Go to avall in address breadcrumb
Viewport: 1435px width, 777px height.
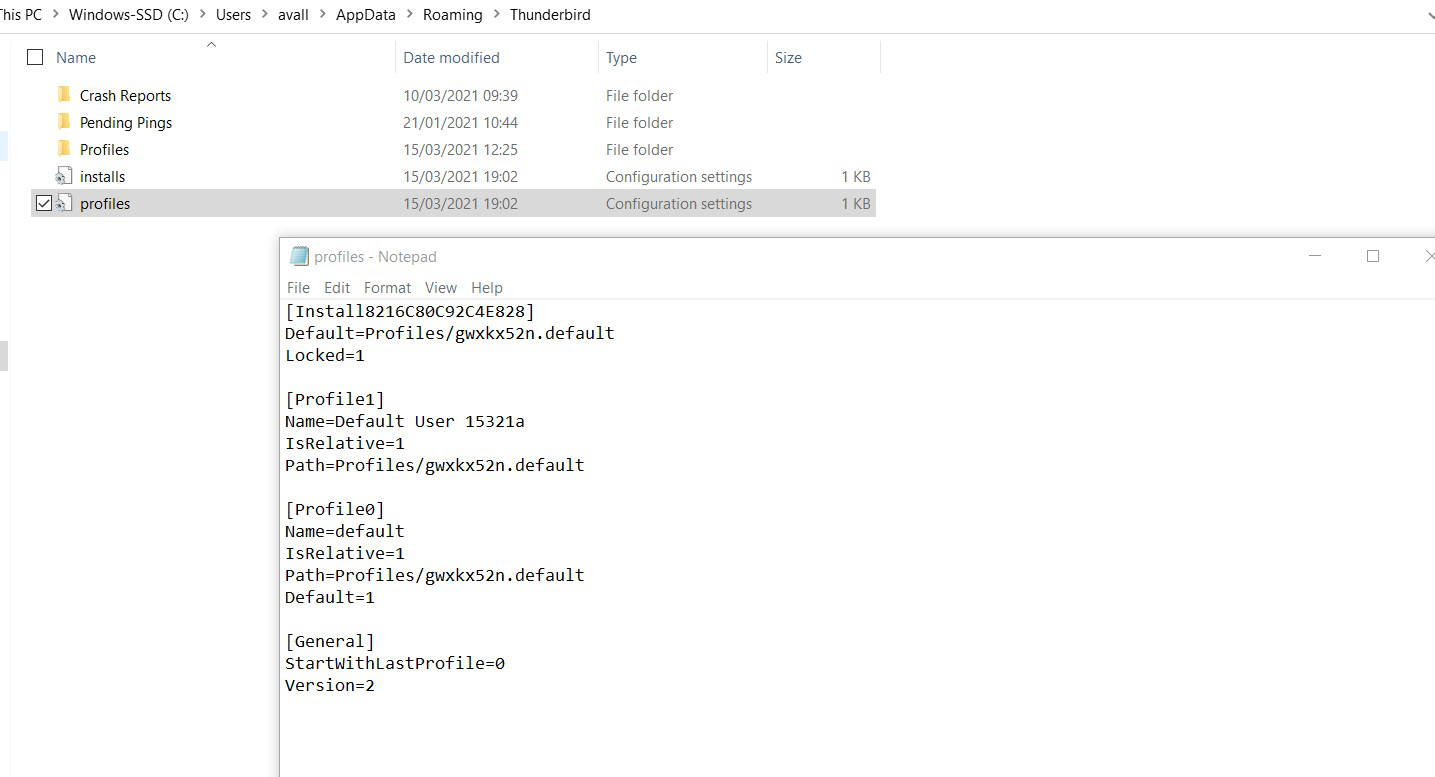[x=294, y=14]
